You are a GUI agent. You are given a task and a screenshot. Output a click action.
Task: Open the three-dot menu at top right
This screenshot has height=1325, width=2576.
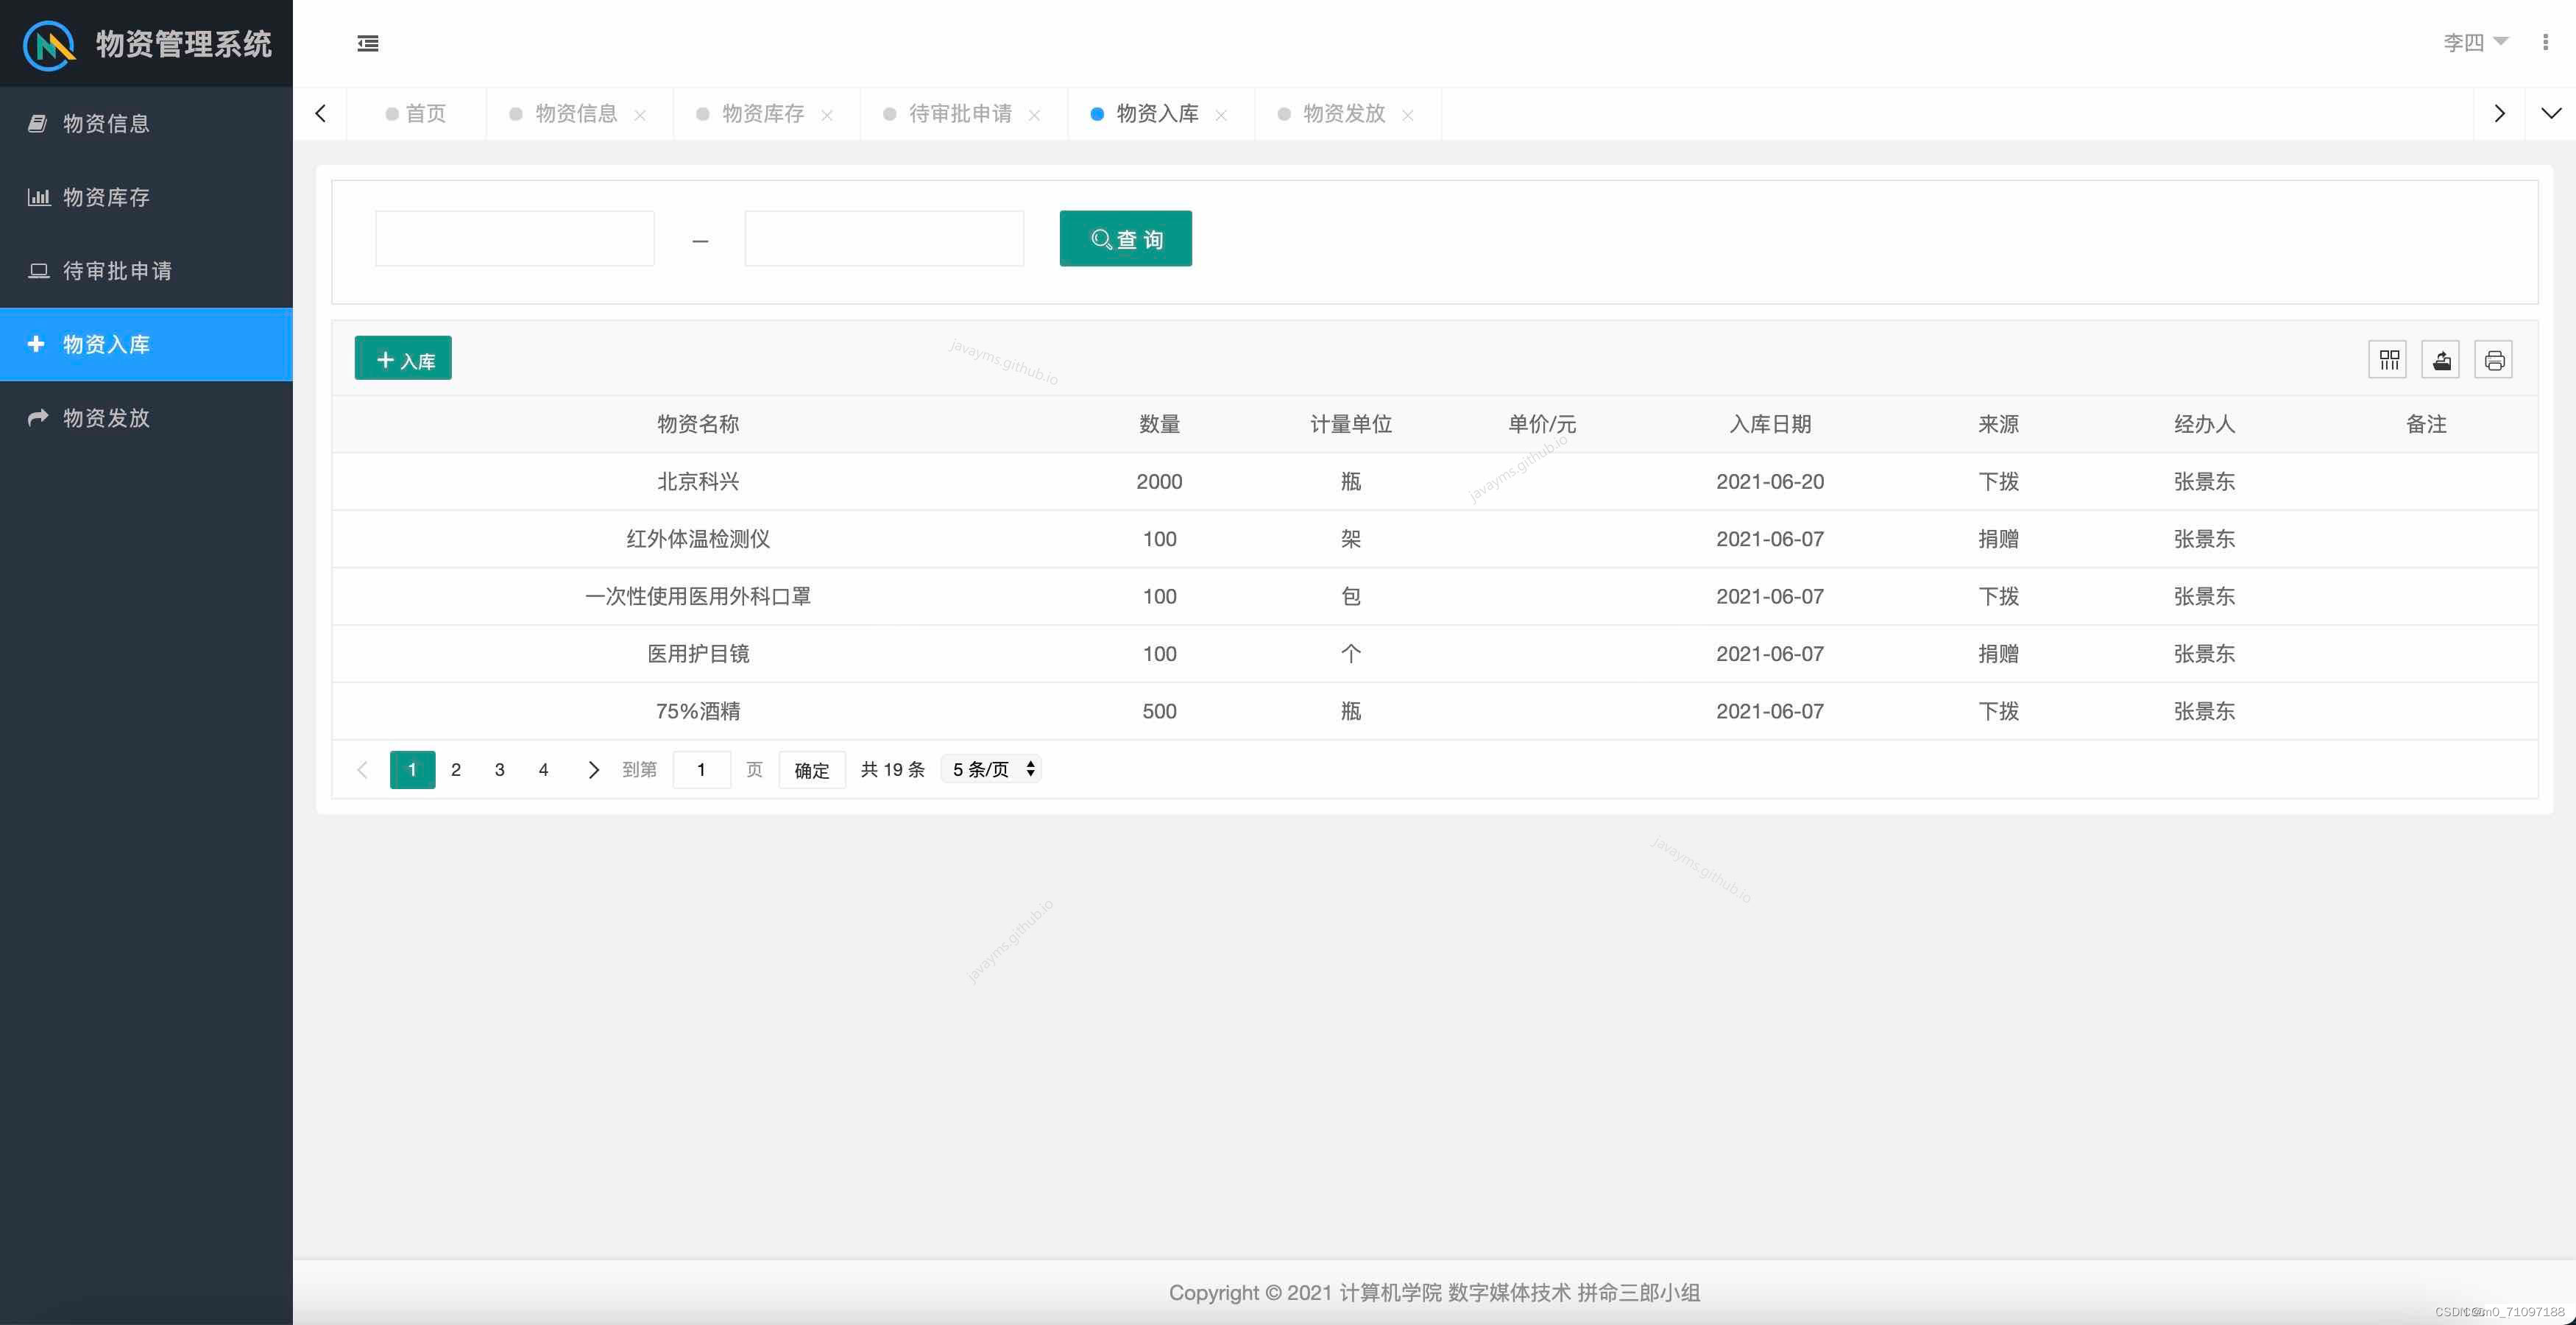click(x=2544, y=42)
